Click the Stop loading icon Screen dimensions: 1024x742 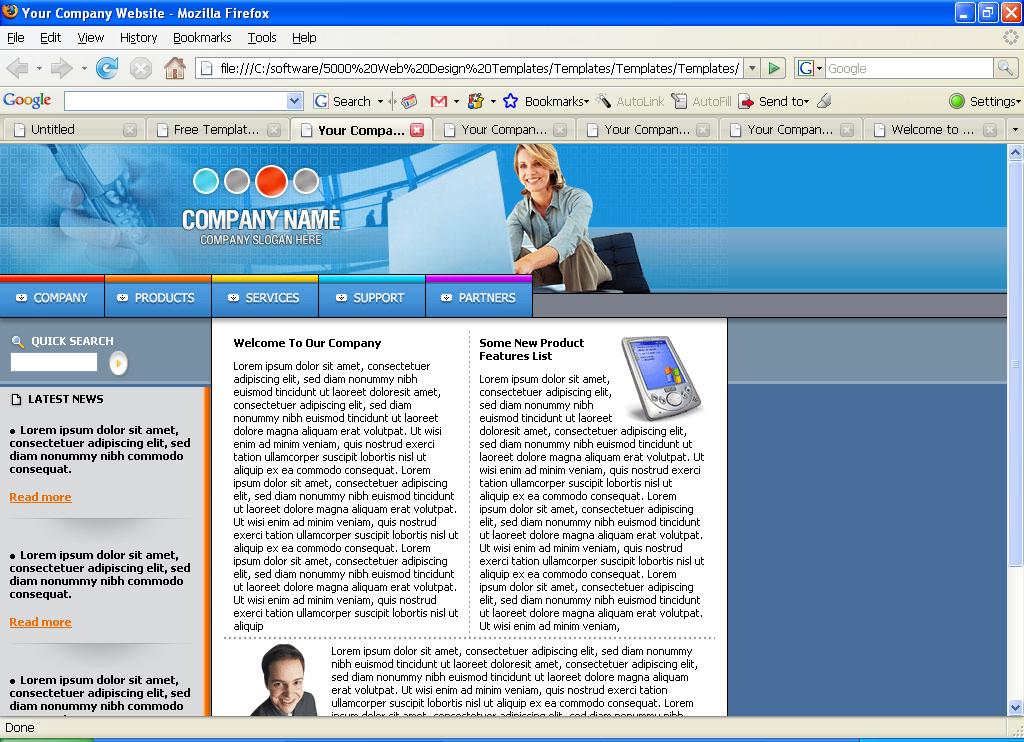[x=140, y=68]
